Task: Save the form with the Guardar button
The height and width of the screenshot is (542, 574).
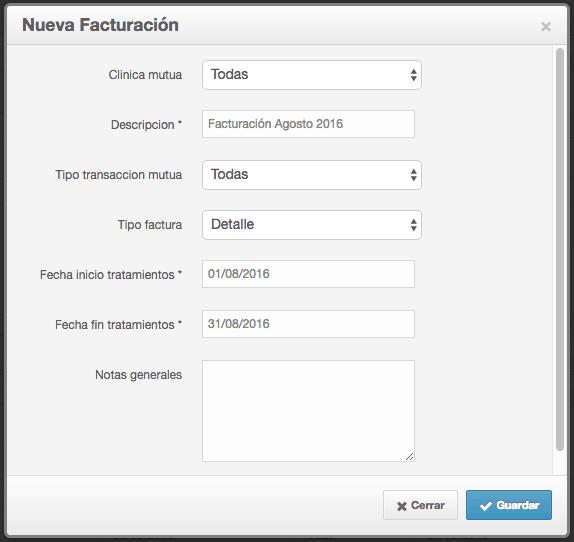Action: [x=509, y=505]
